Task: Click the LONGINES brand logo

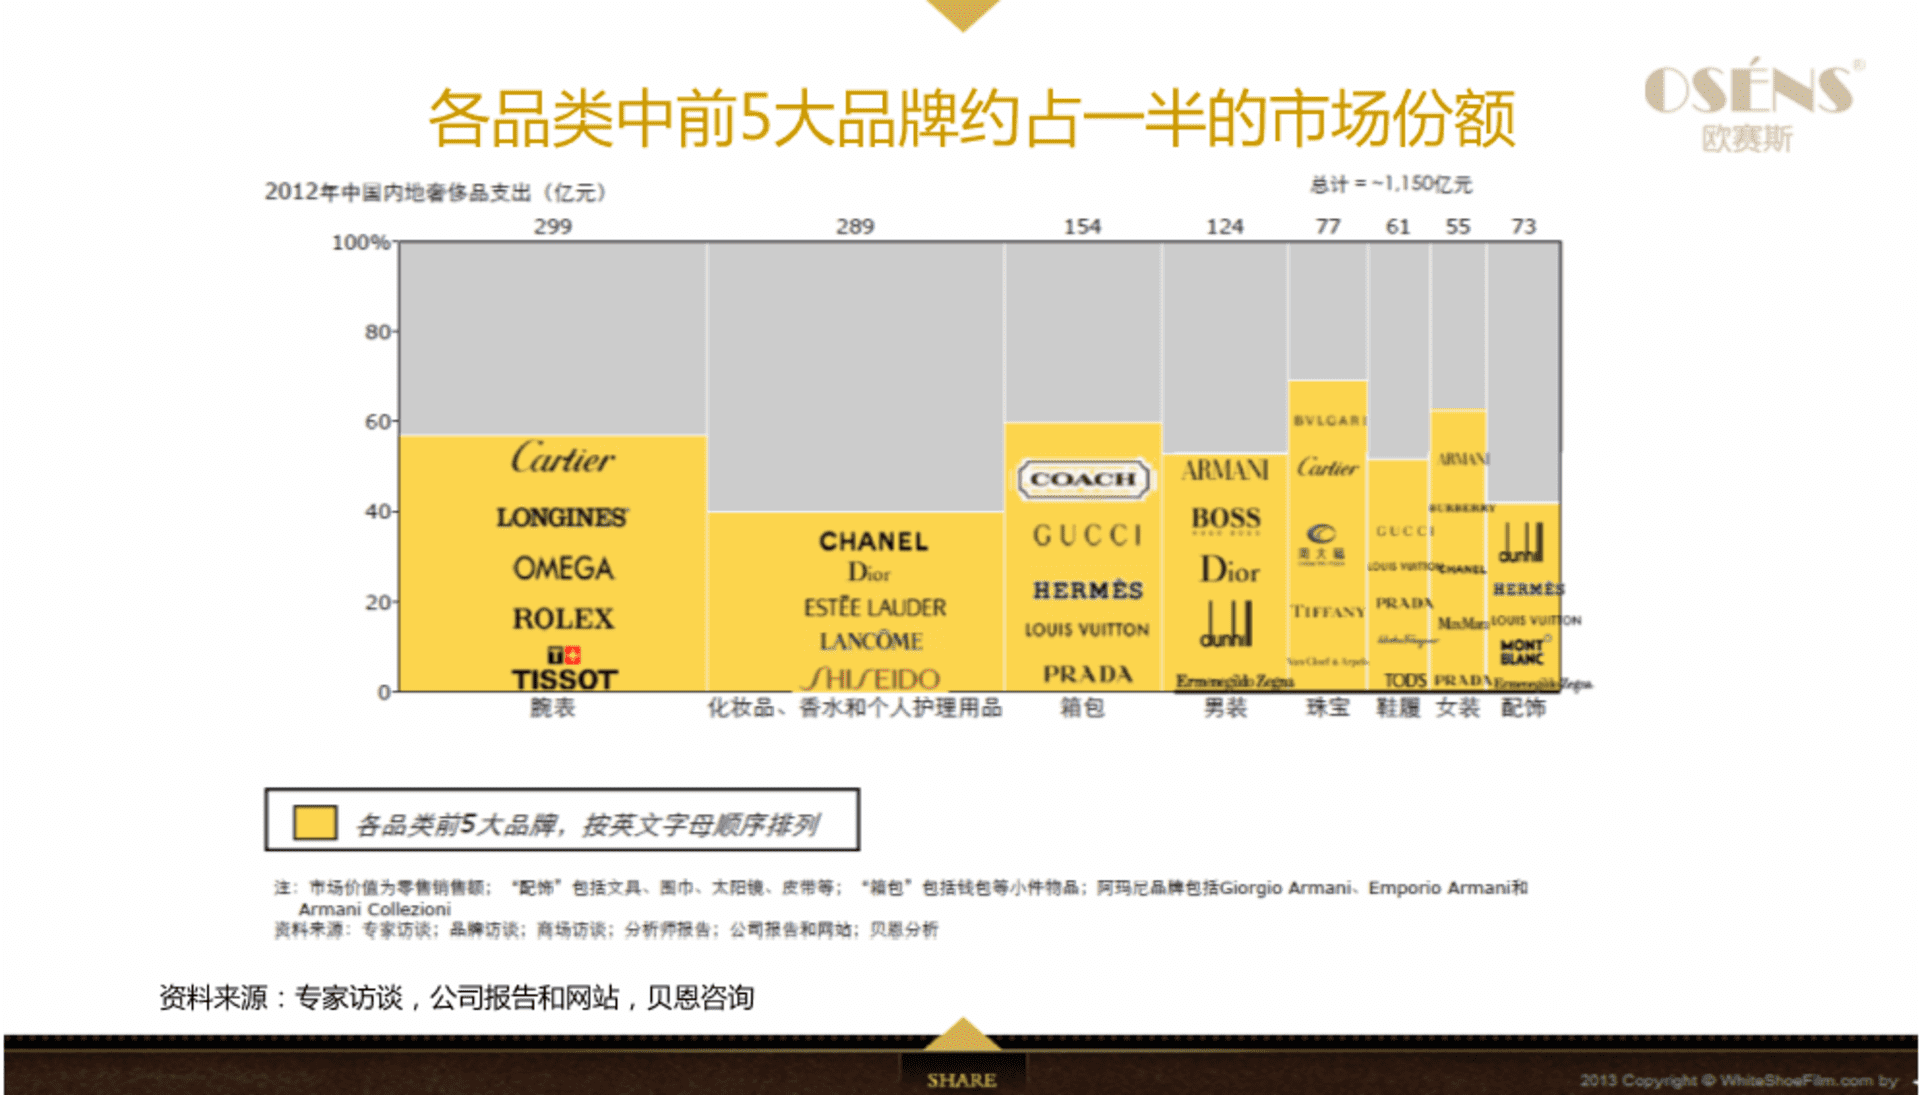Action: (x=562, y=517)
